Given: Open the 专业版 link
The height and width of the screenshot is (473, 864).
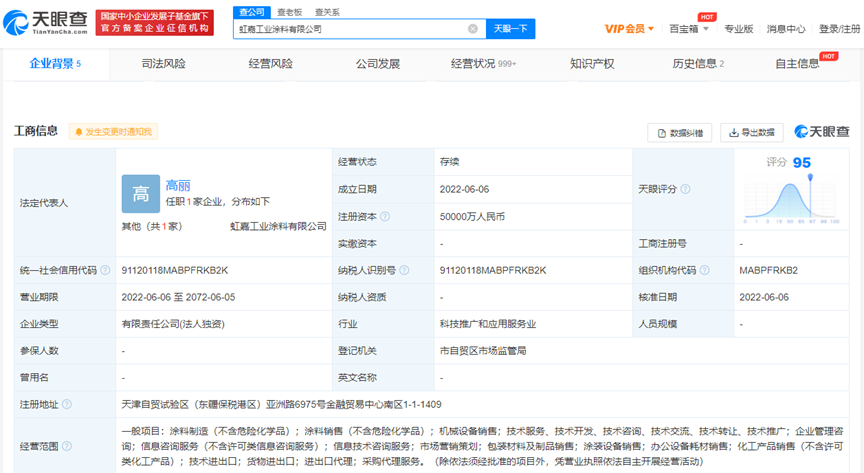Looking at the screenshot, I should [738, 29].
